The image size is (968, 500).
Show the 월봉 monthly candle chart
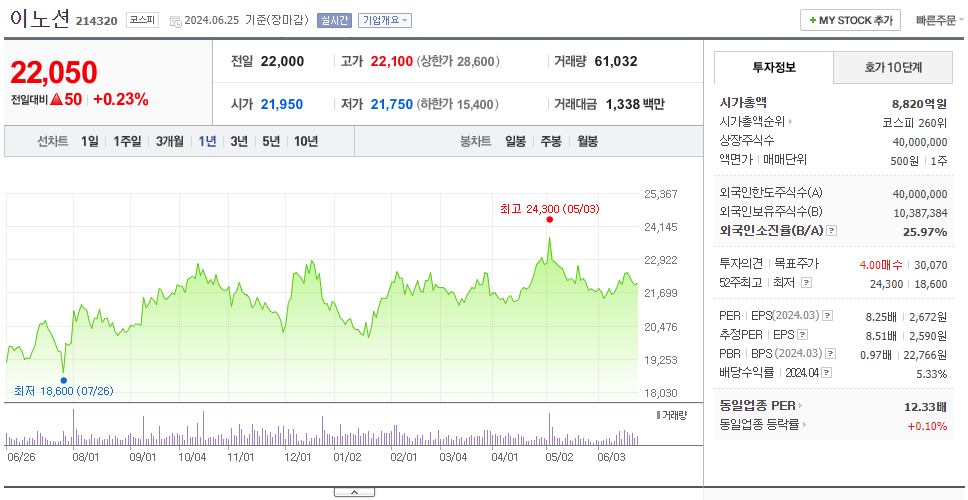pyautogui.click(x=588, y=141)
